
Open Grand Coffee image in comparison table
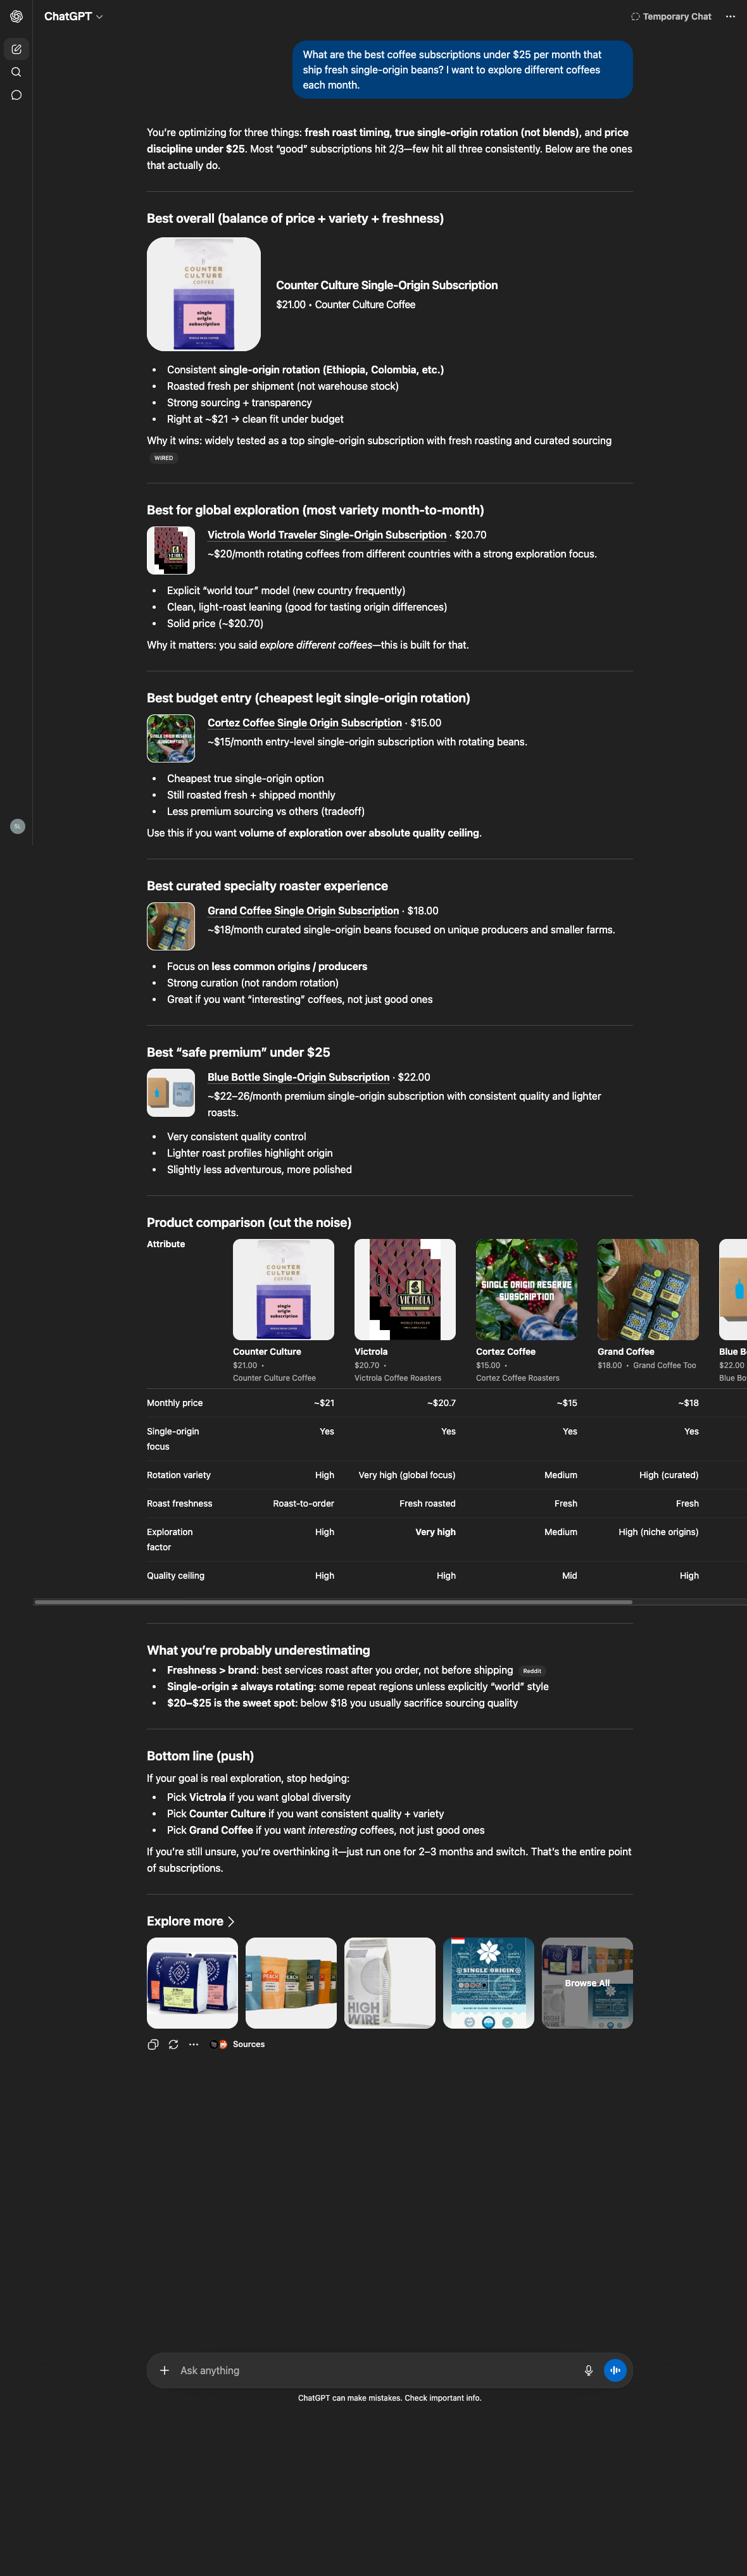point(648,1289)
